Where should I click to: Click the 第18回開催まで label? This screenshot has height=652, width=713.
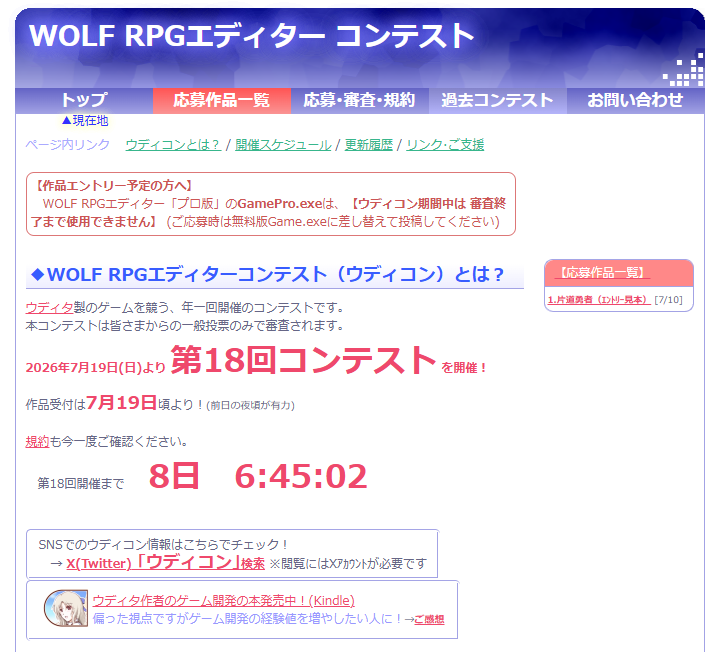[x=80, y=483]
